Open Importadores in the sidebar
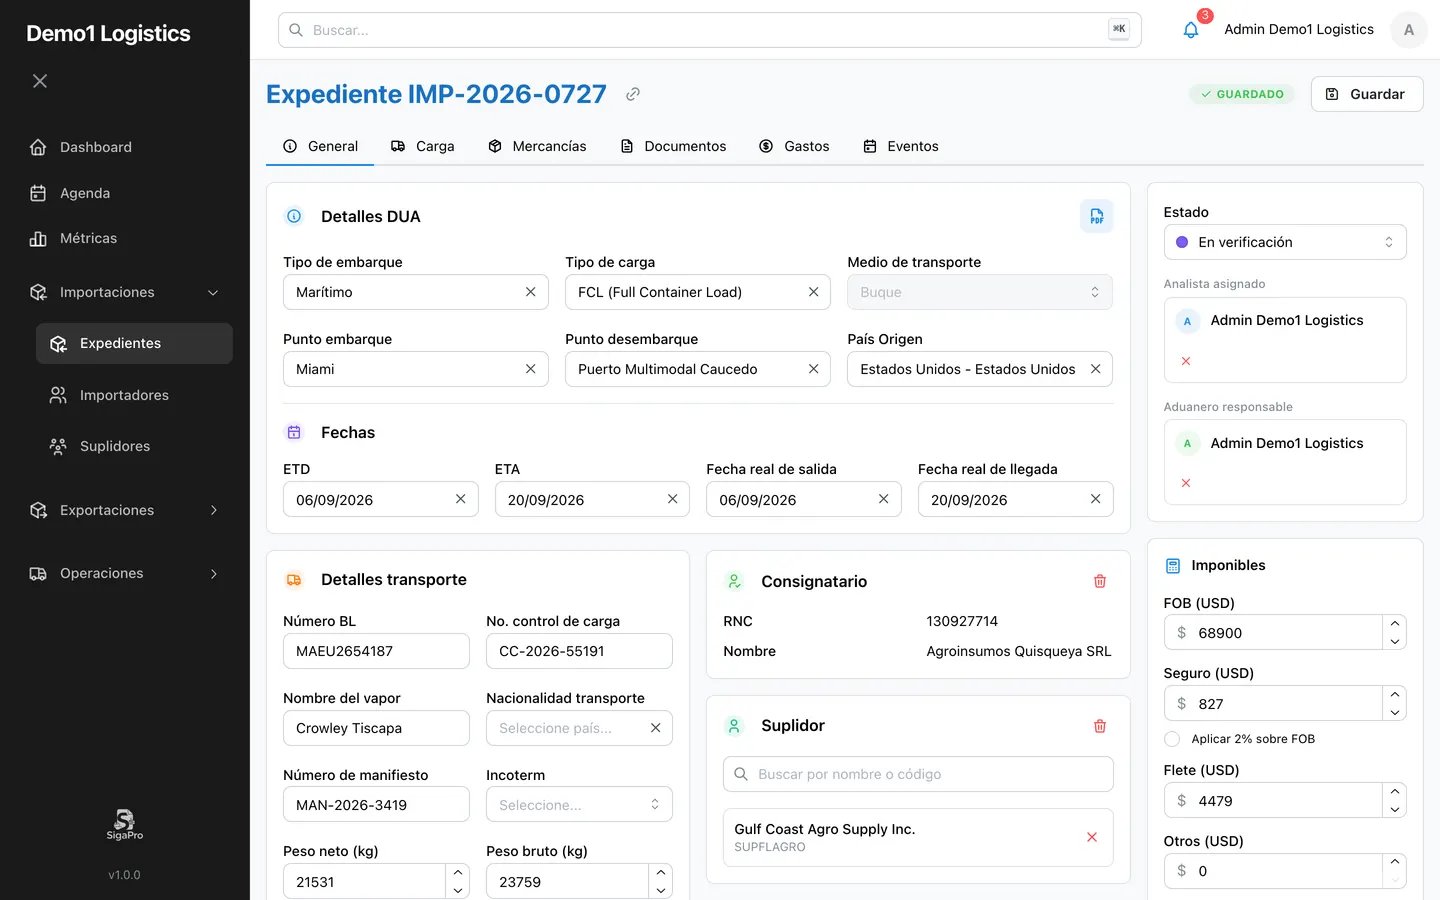 [x=134, y=395]
